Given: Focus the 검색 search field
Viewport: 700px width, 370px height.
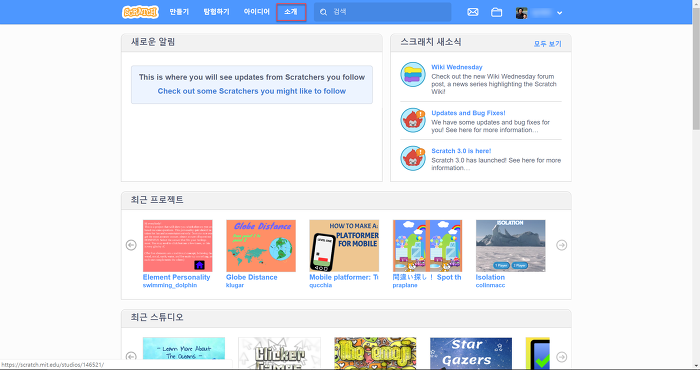Looking at the screenshot, I should click(x=383, y=12).
